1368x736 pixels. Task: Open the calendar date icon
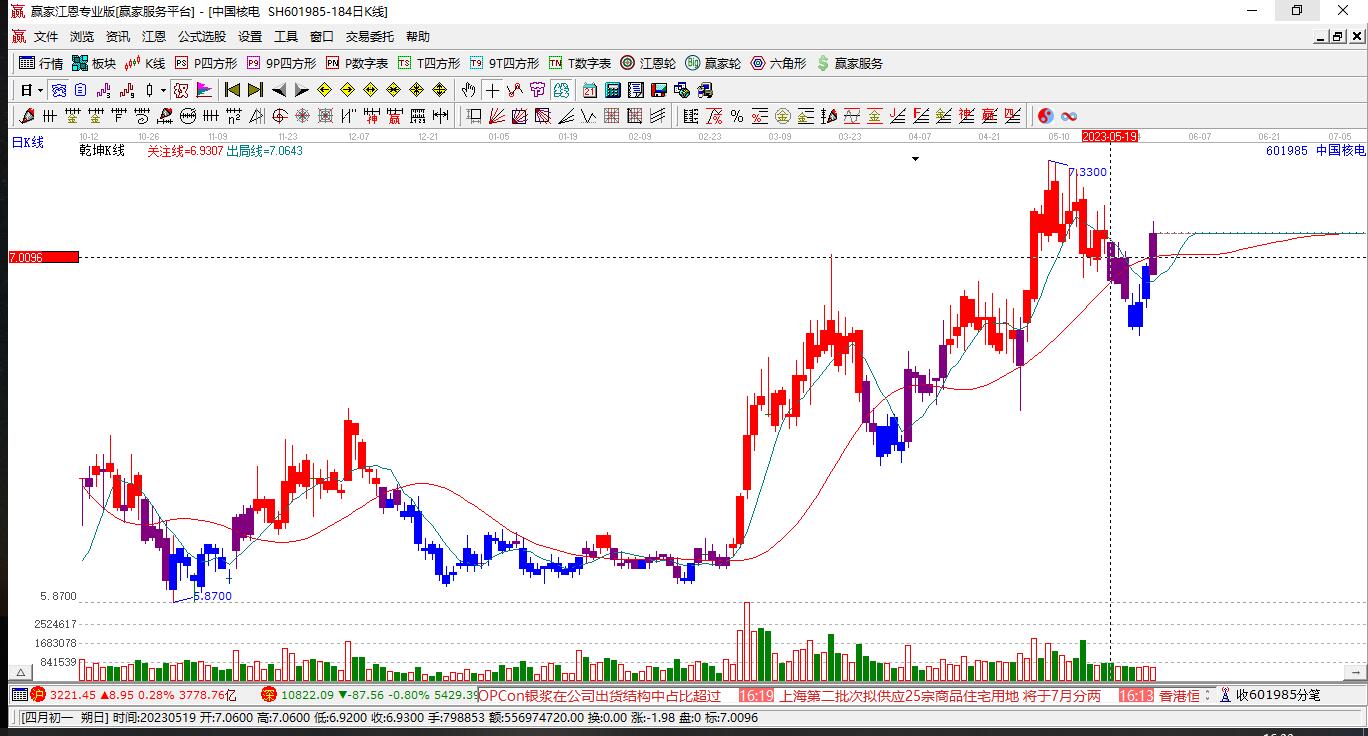click(590, 90)
